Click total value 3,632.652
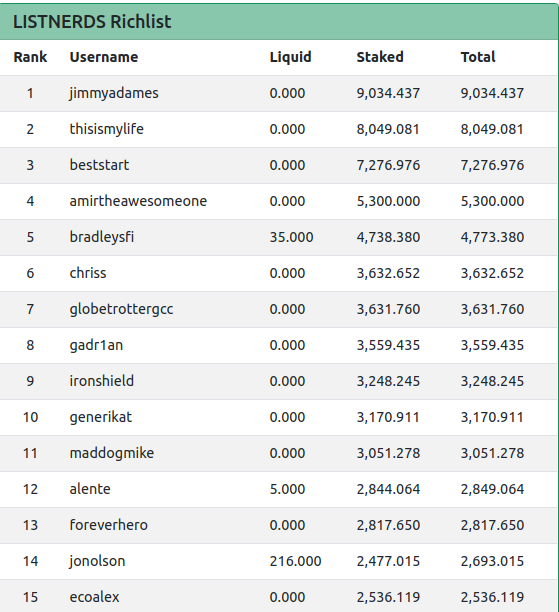 (492, 273)
